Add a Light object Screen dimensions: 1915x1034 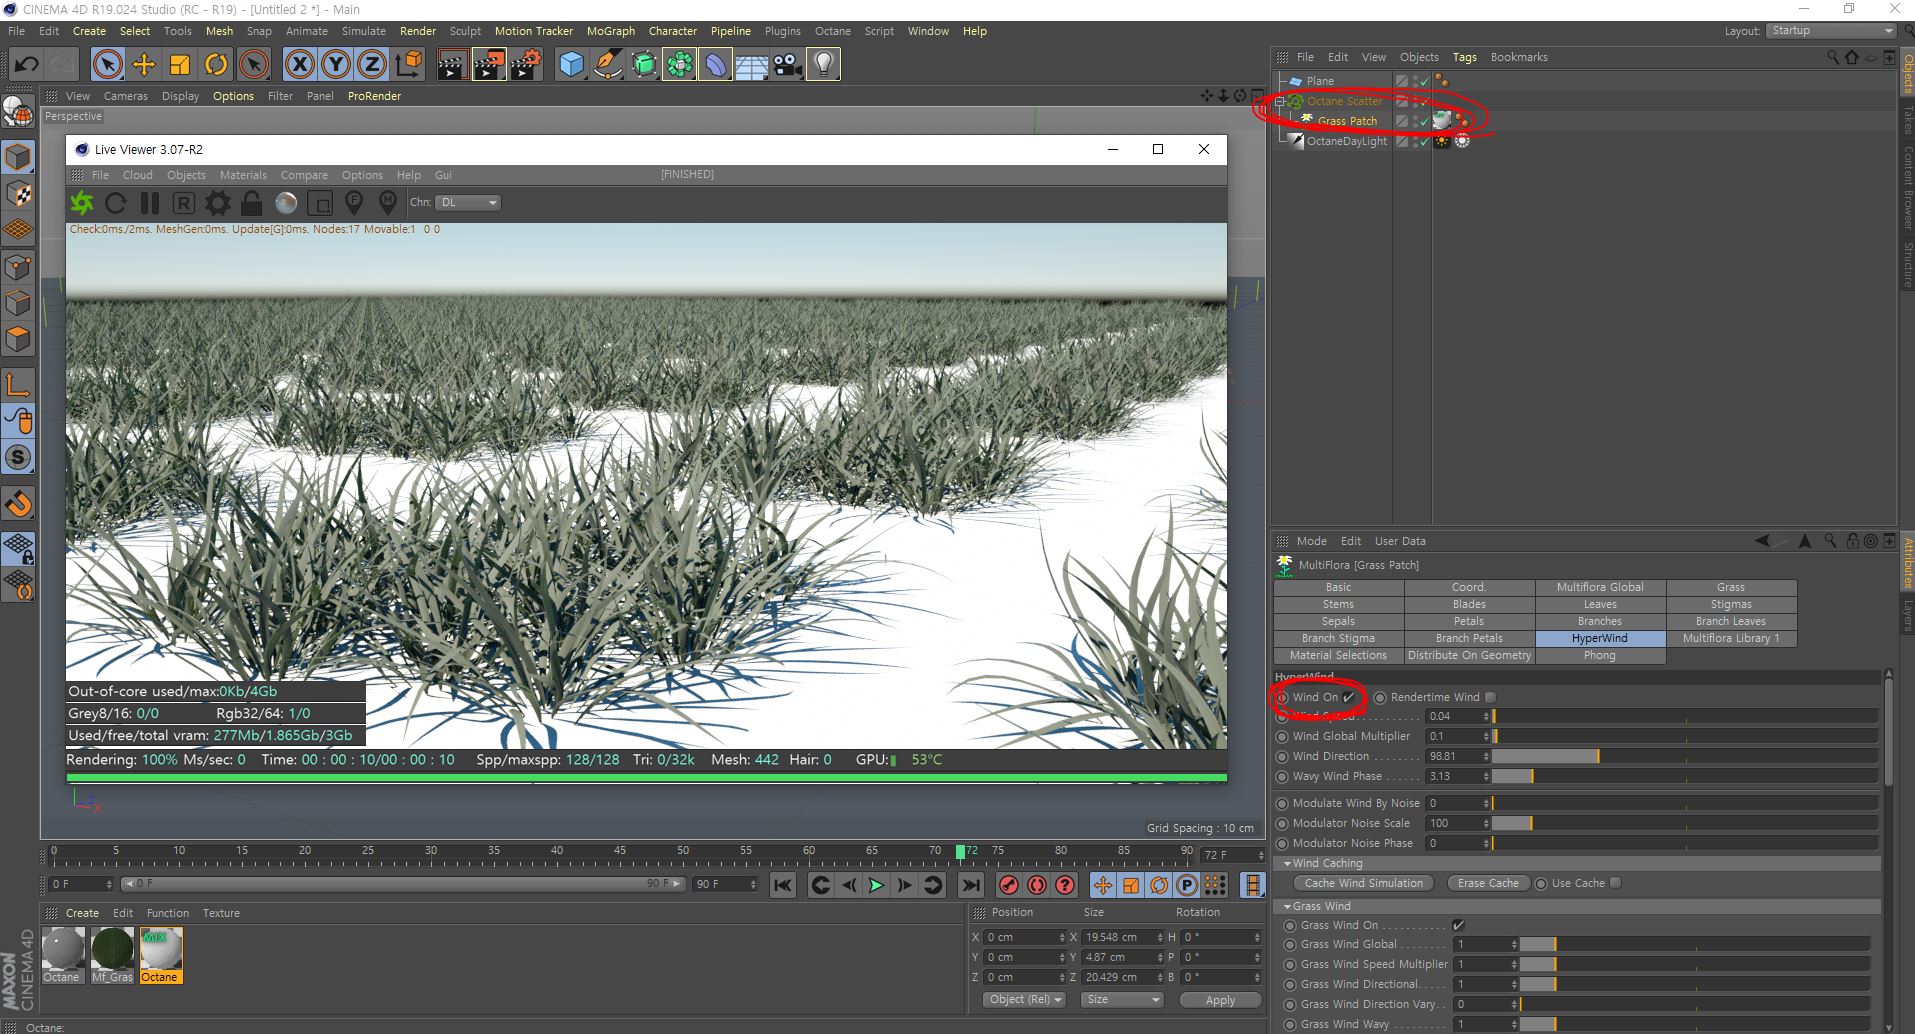(823, 65)
